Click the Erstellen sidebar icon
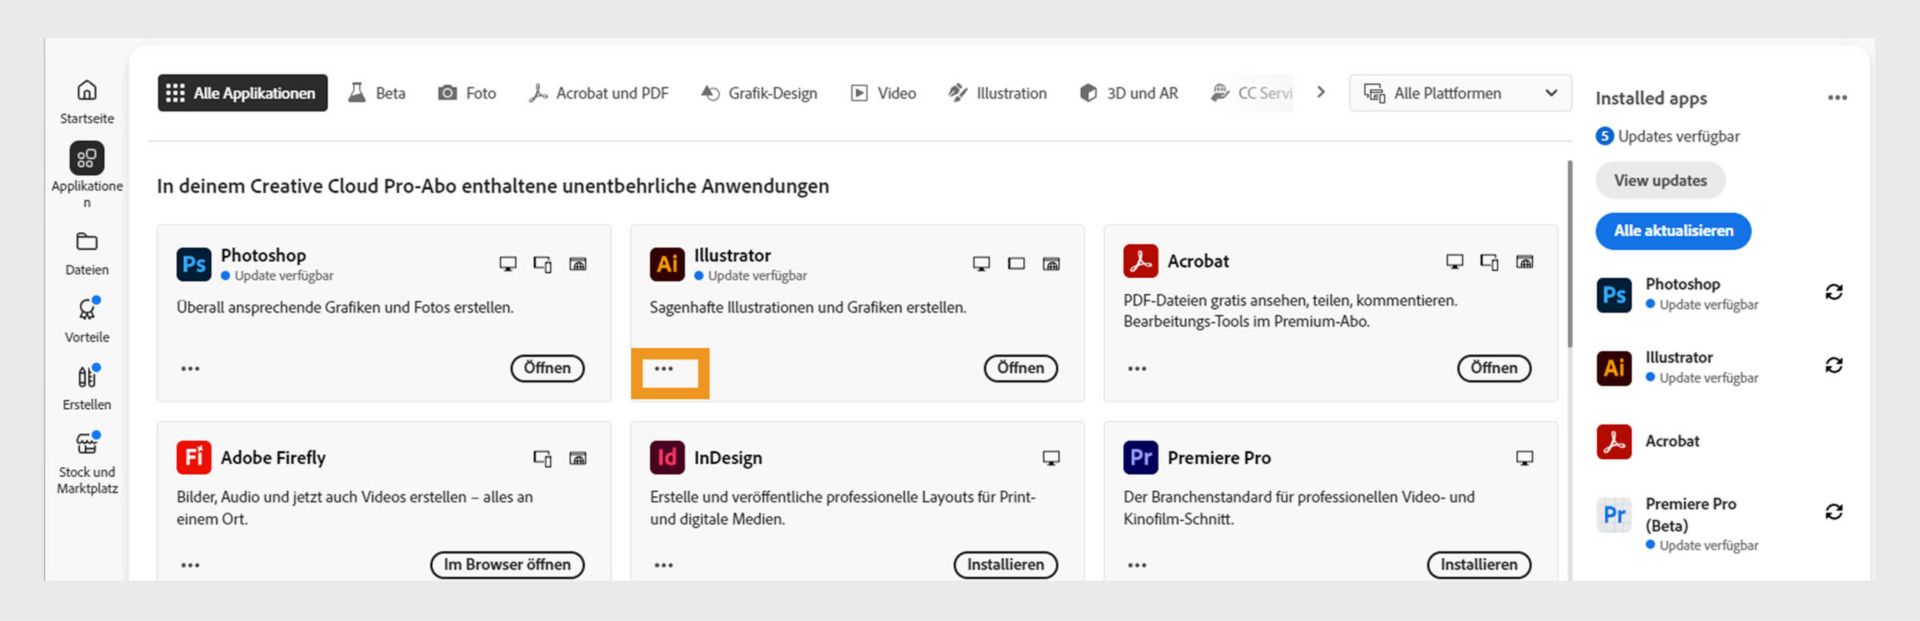 pyautogui.click(x=87, y=377)
